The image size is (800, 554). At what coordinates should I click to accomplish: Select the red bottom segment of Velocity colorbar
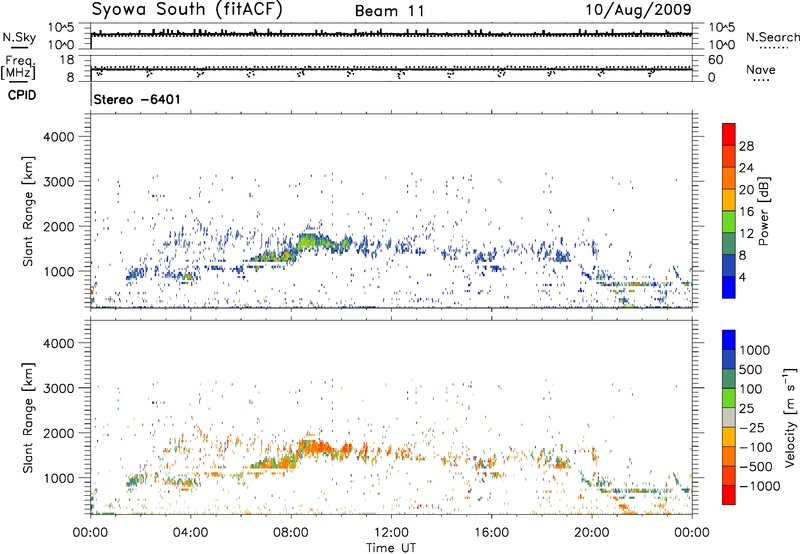tap(729, 495)
